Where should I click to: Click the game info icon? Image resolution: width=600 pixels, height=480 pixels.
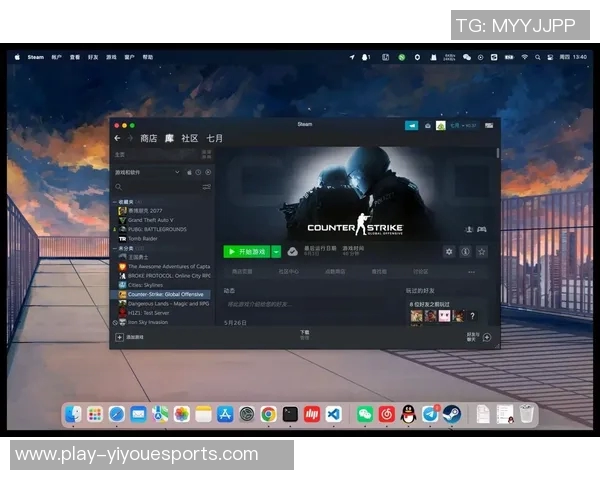tap(465, 252)
